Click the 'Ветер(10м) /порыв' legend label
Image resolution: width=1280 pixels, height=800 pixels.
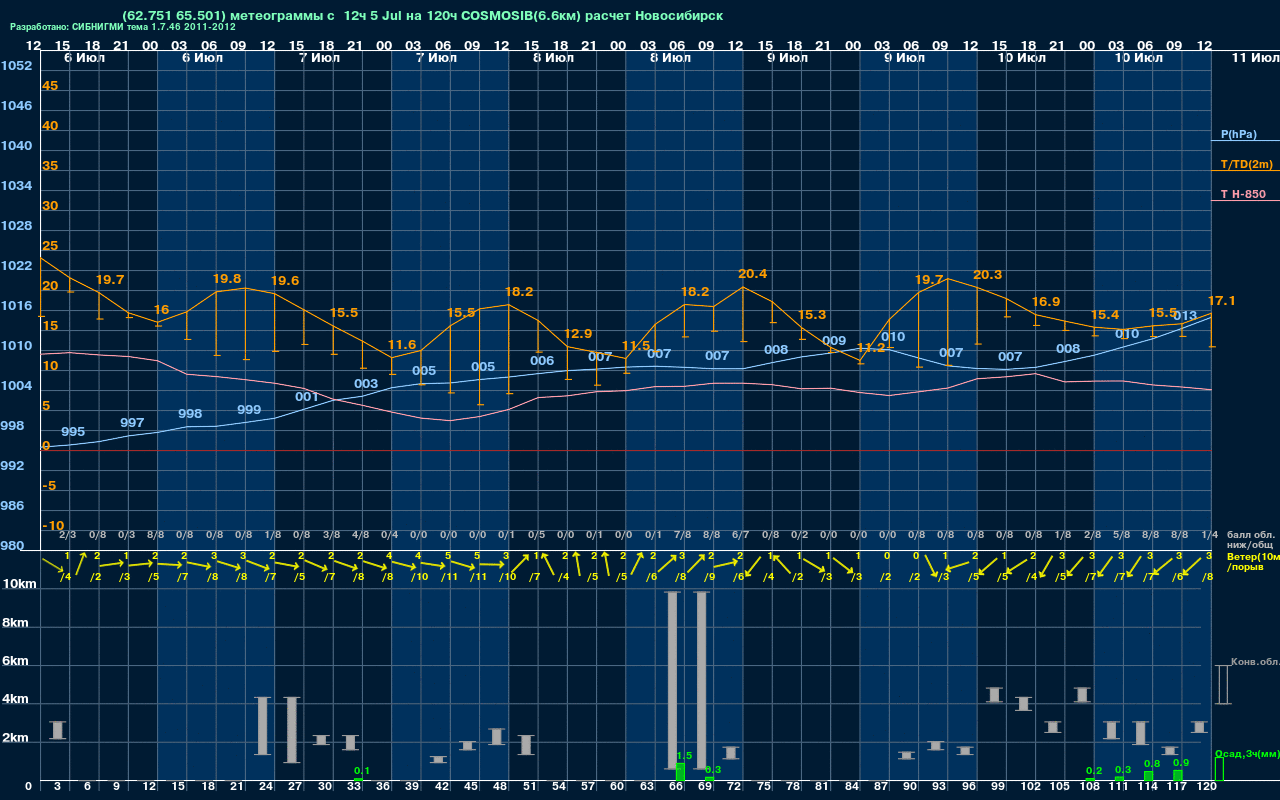pos(1253,561)
